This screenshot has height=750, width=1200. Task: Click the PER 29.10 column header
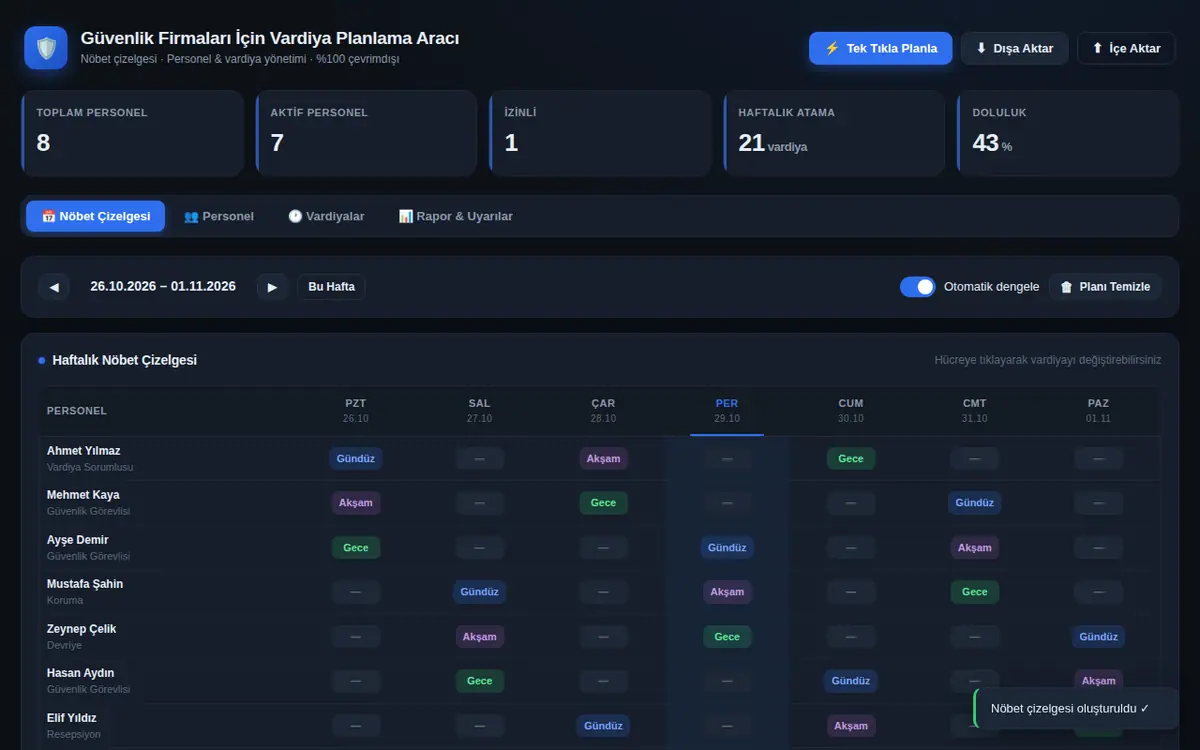727,411
